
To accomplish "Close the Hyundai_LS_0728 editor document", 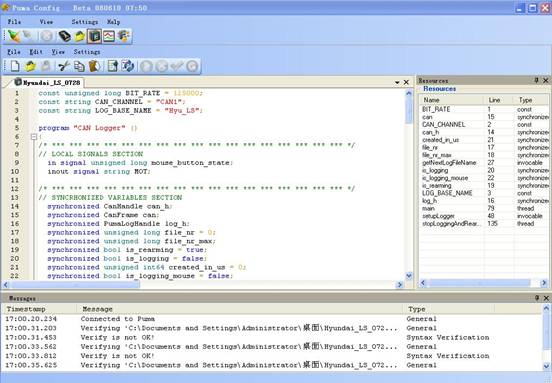I will click(x=406, y=82).
